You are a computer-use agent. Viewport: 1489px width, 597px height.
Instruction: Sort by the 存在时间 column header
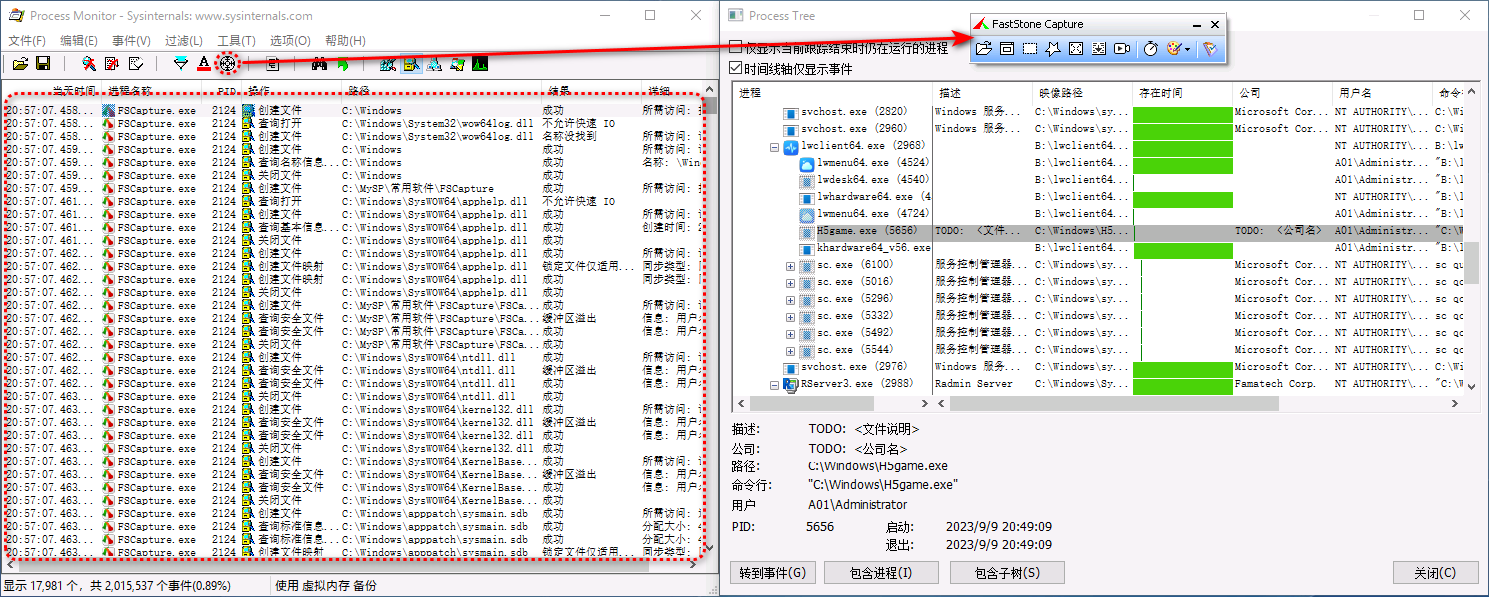(x=1182, y=93)
